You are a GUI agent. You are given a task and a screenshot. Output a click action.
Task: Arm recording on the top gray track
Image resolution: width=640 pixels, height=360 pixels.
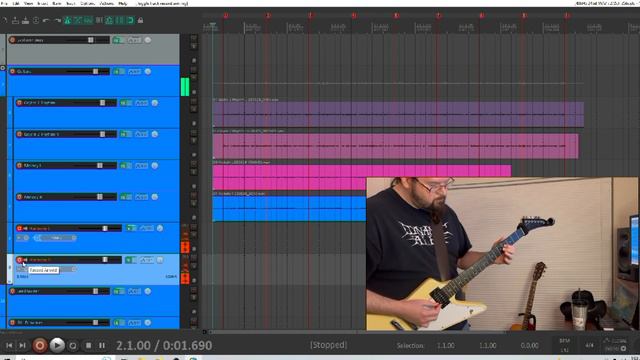pyautogui.click(x=12, y=40)
